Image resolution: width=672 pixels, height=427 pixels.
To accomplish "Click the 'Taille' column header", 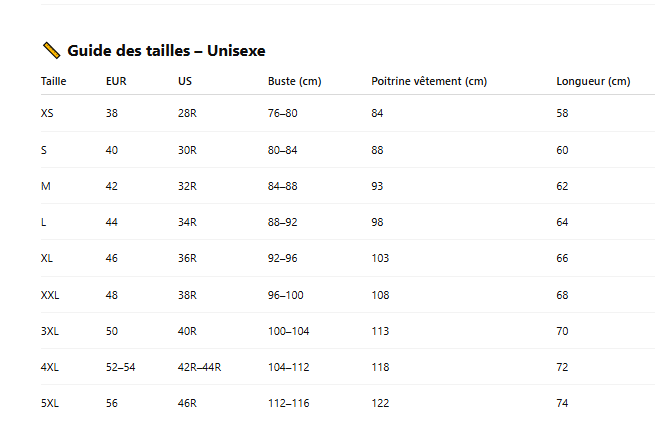I will point(54,81).
